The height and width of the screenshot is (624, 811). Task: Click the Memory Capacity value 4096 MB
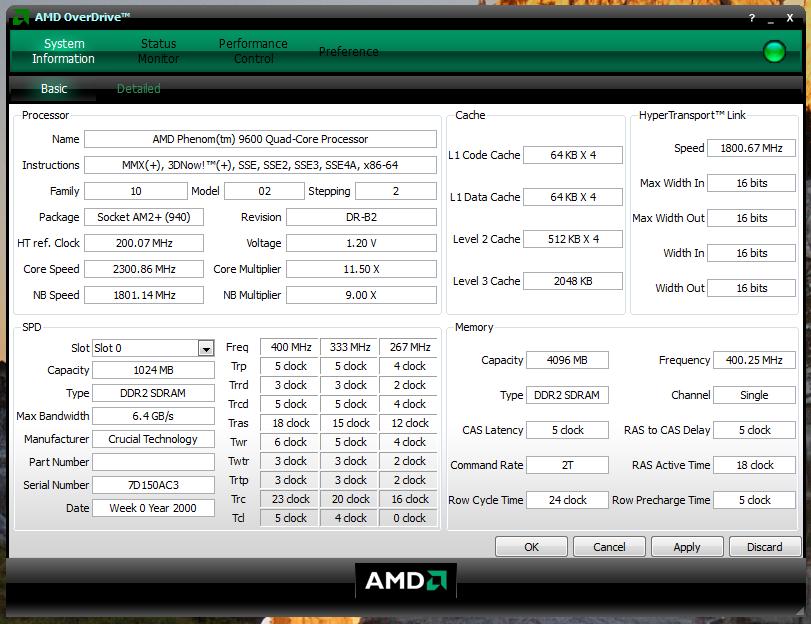pos(567,360)
